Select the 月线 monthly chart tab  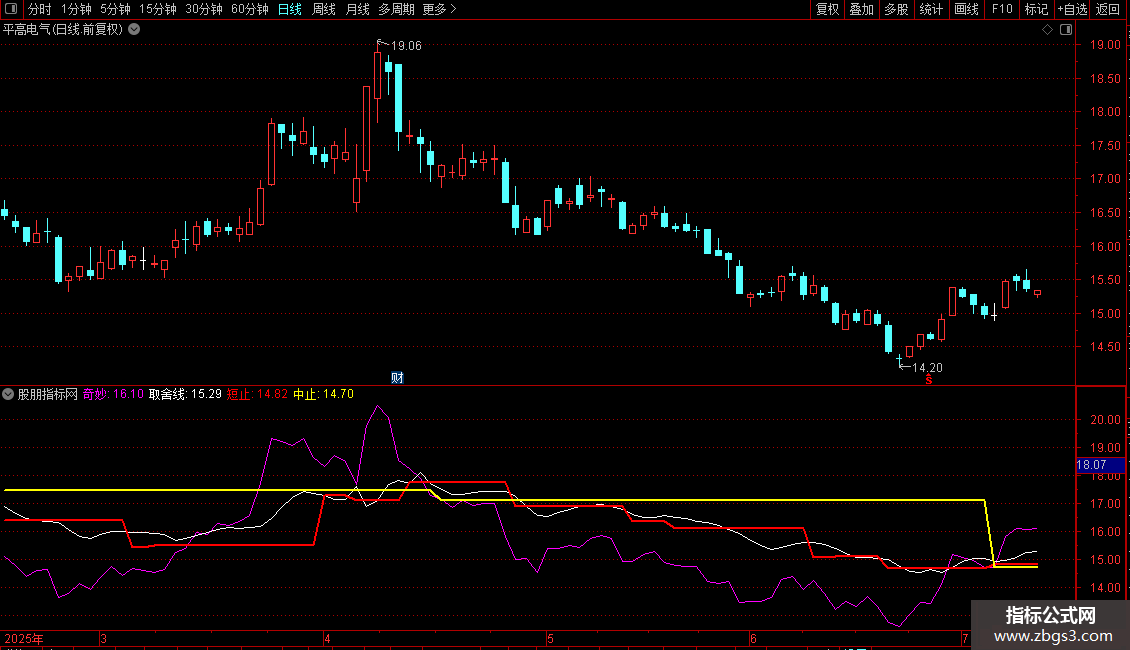tap(357, 9)
